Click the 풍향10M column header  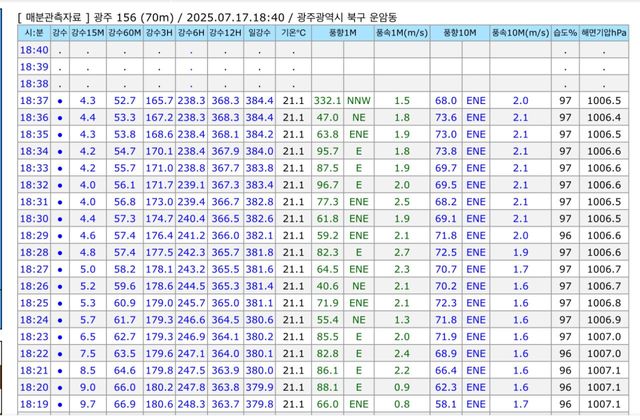[460, 33]
